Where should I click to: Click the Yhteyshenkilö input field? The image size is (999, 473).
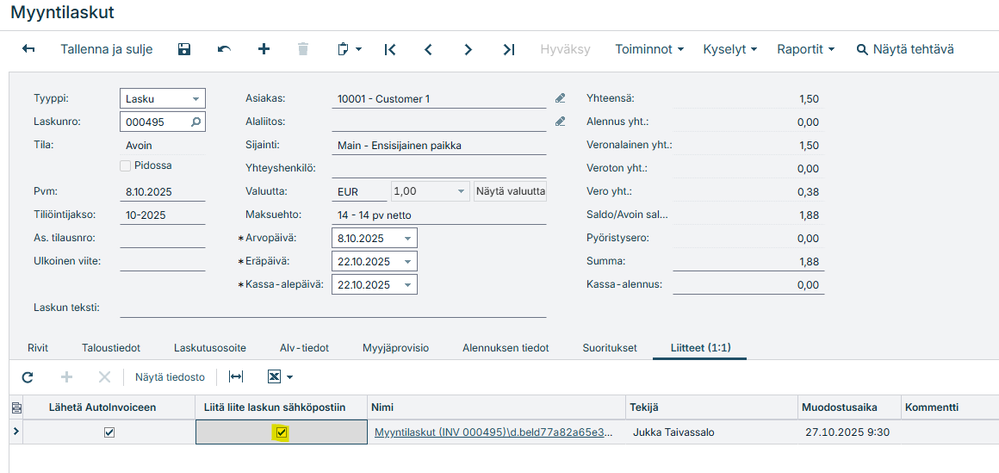tap(439, 168)
